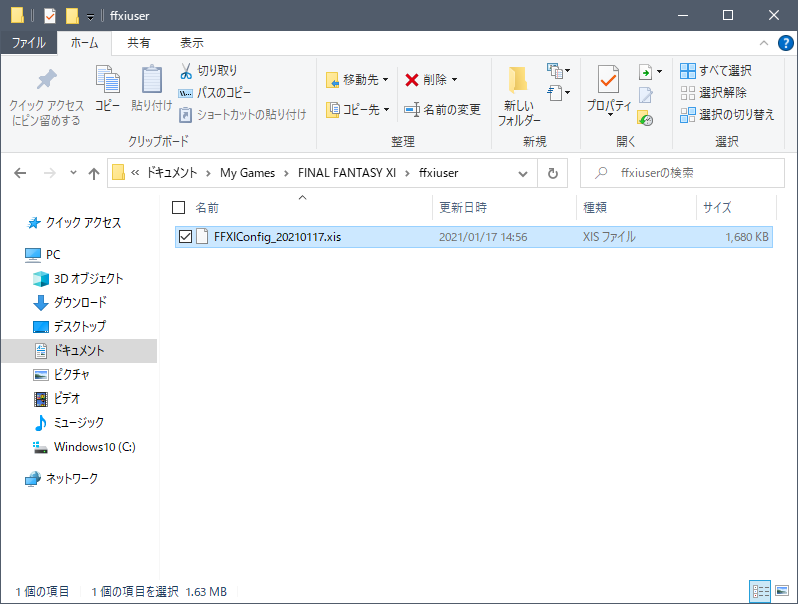
Task: Switch to 共有 tab
Action: 138,43
